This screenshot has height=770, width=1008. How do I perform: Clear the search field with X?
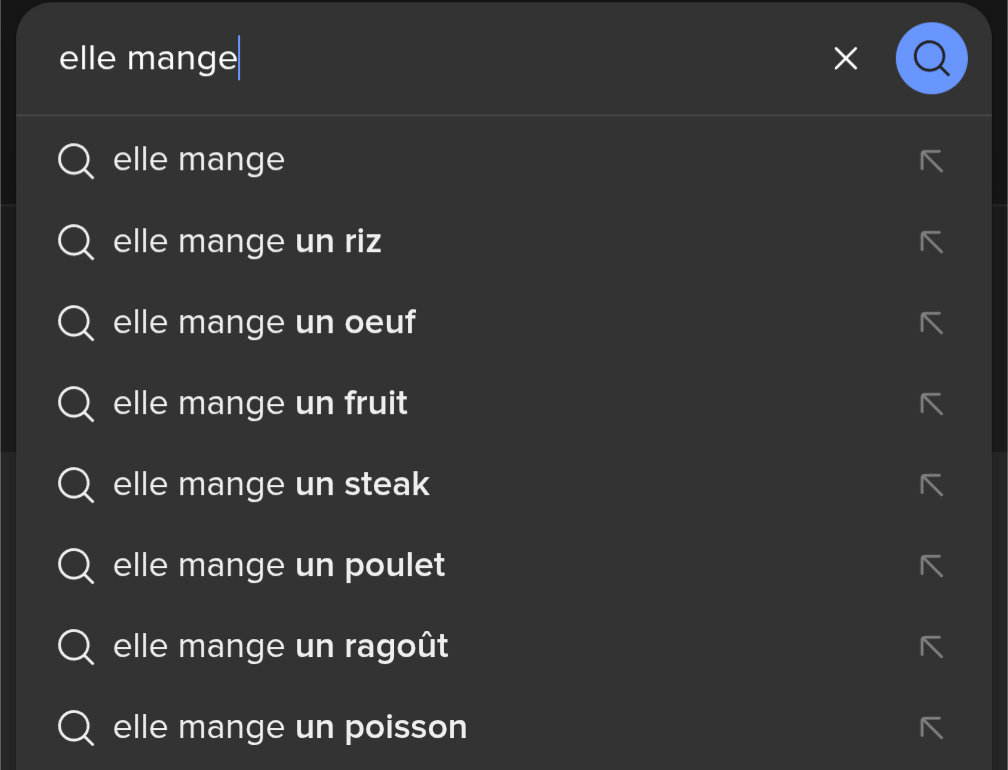coord(846,59)
